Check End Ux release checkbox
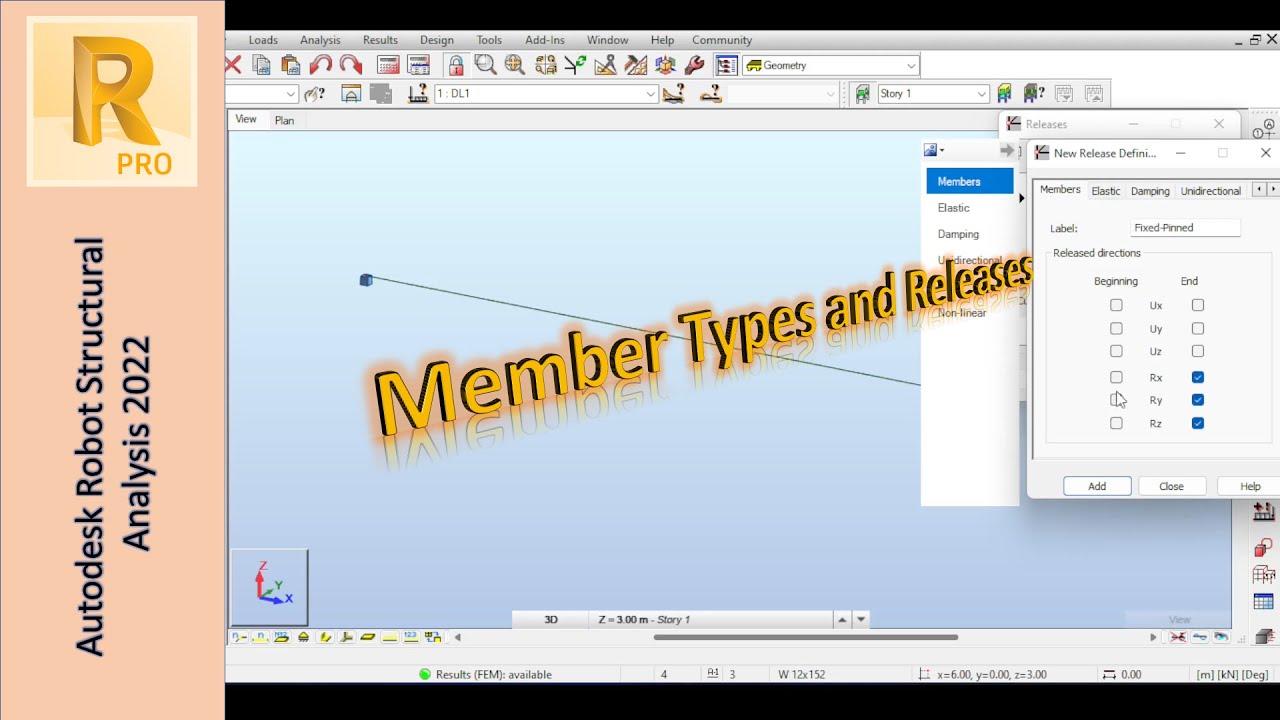 point(1198,305)
